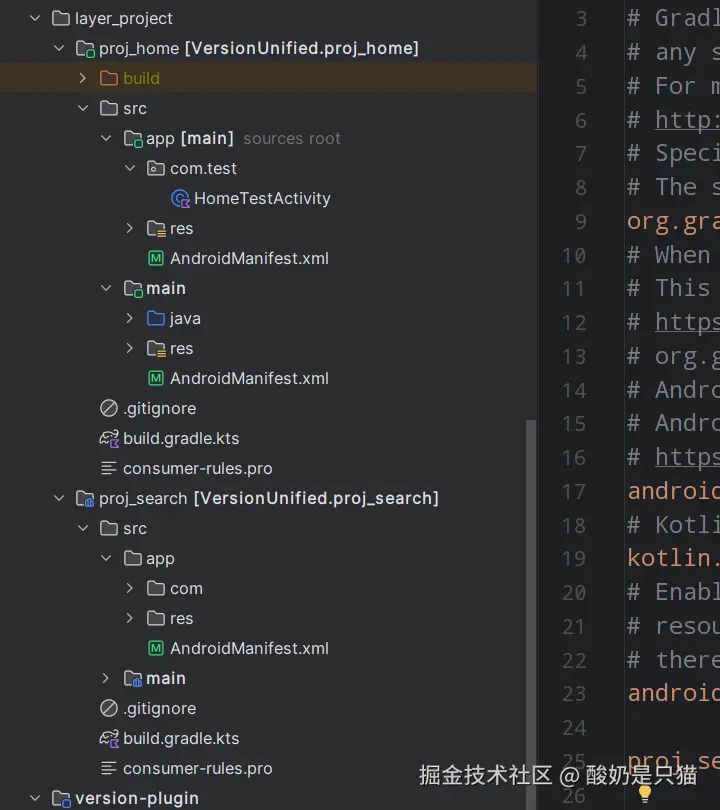Click the main module folder icon under proj_home
720x810 pixels.
133,289
